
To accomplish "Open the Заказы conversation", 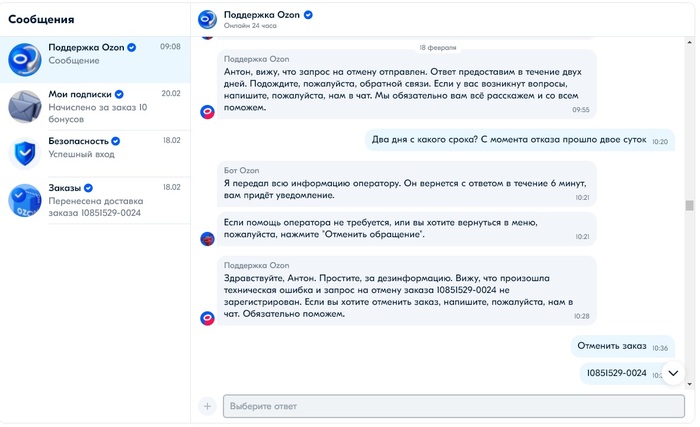I will (95, 200).
